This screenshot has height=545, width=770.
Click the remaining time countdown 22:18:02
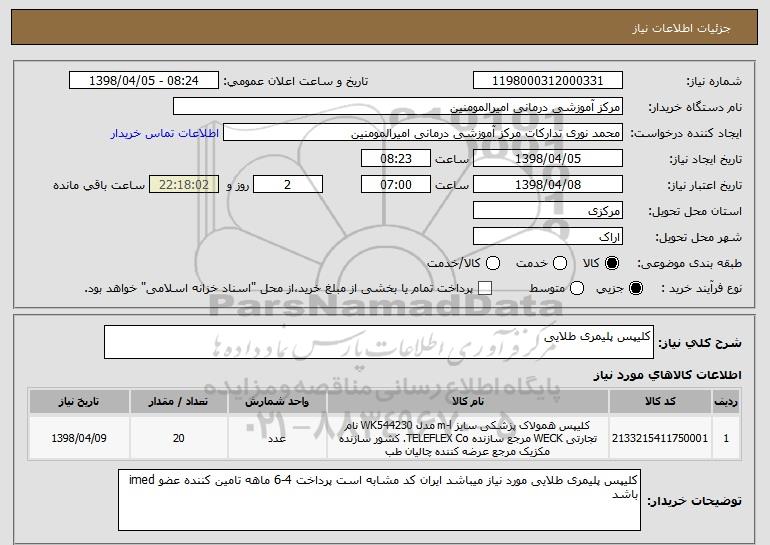pos(184,185)
